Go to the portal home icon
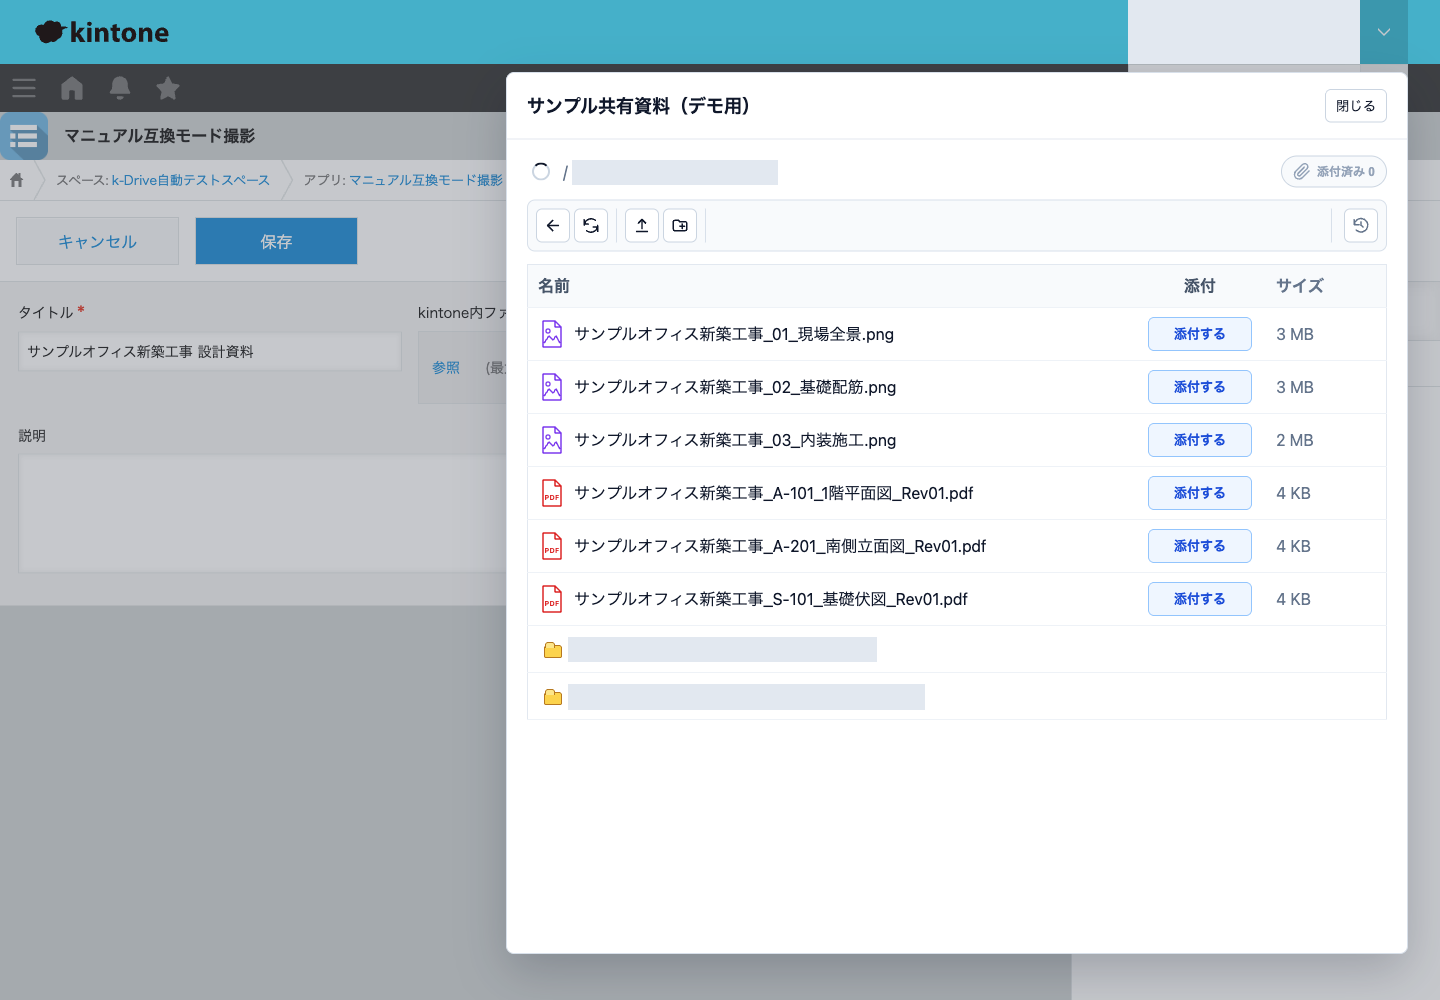The width and height of the screenshot is (1440, 1000). pyautogui.click(x=72, y=88)
